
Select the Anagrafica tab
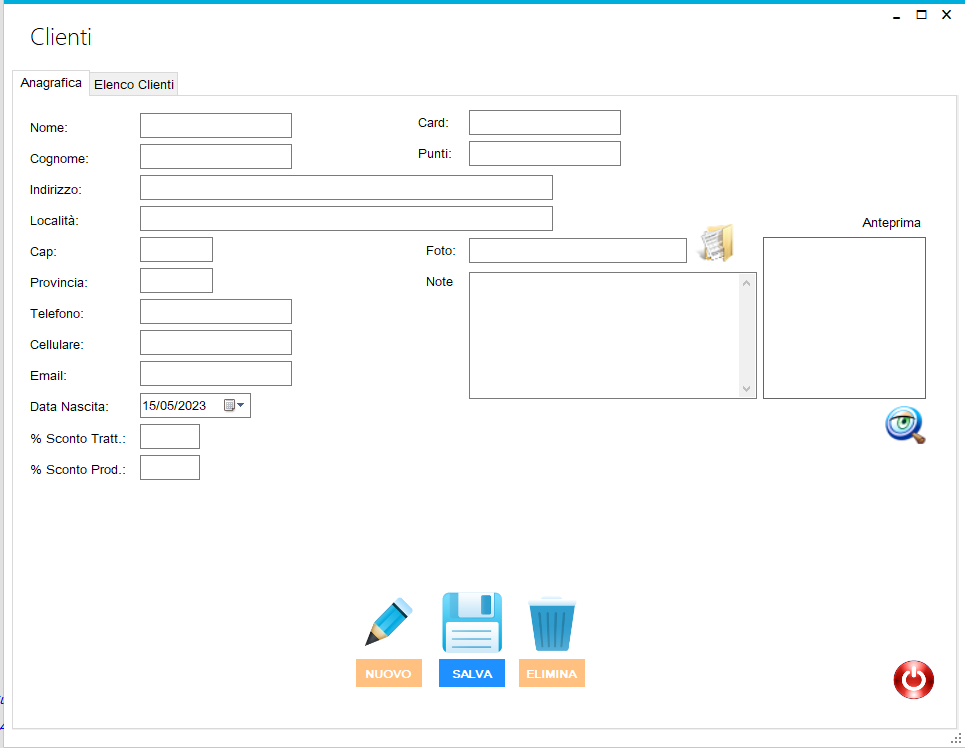51,83
